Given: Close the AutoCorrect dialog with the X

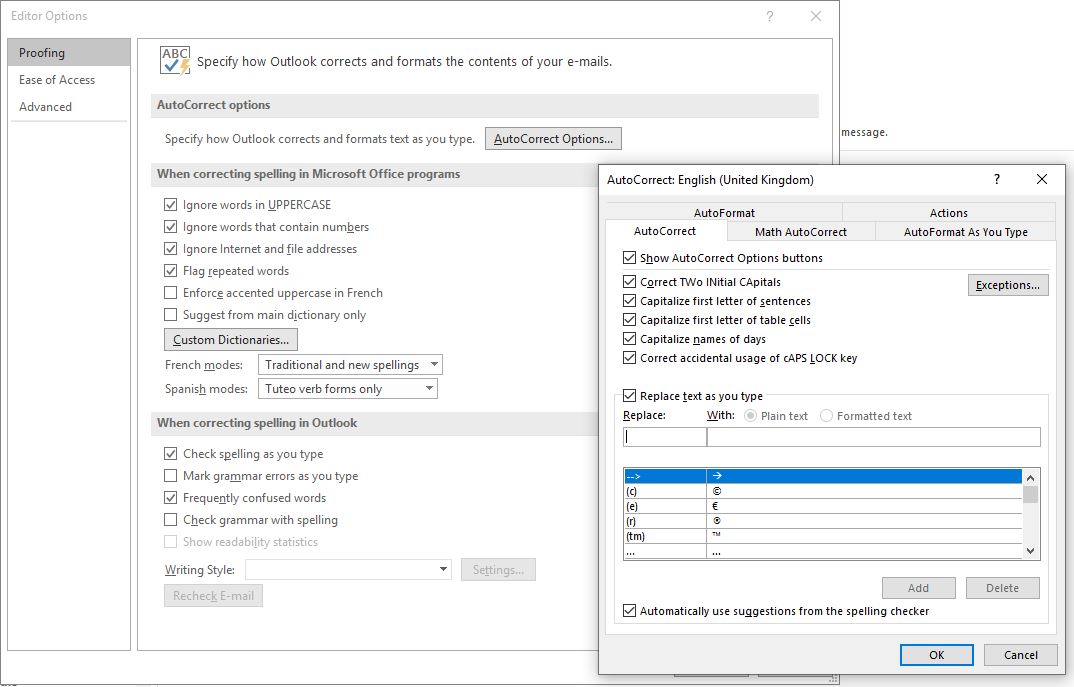Looking at the screenshot, I should (x=1042, y=179).
